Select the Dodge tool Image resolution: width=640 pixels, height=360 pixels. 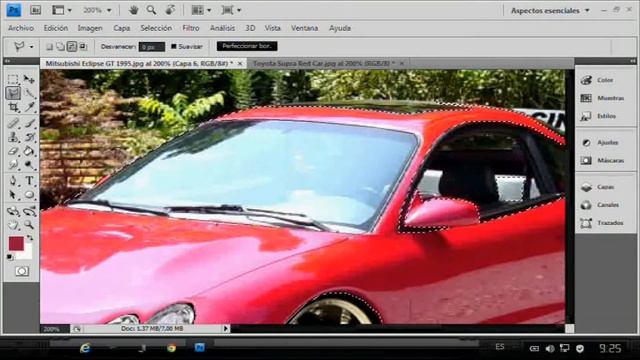coord(29,164)
